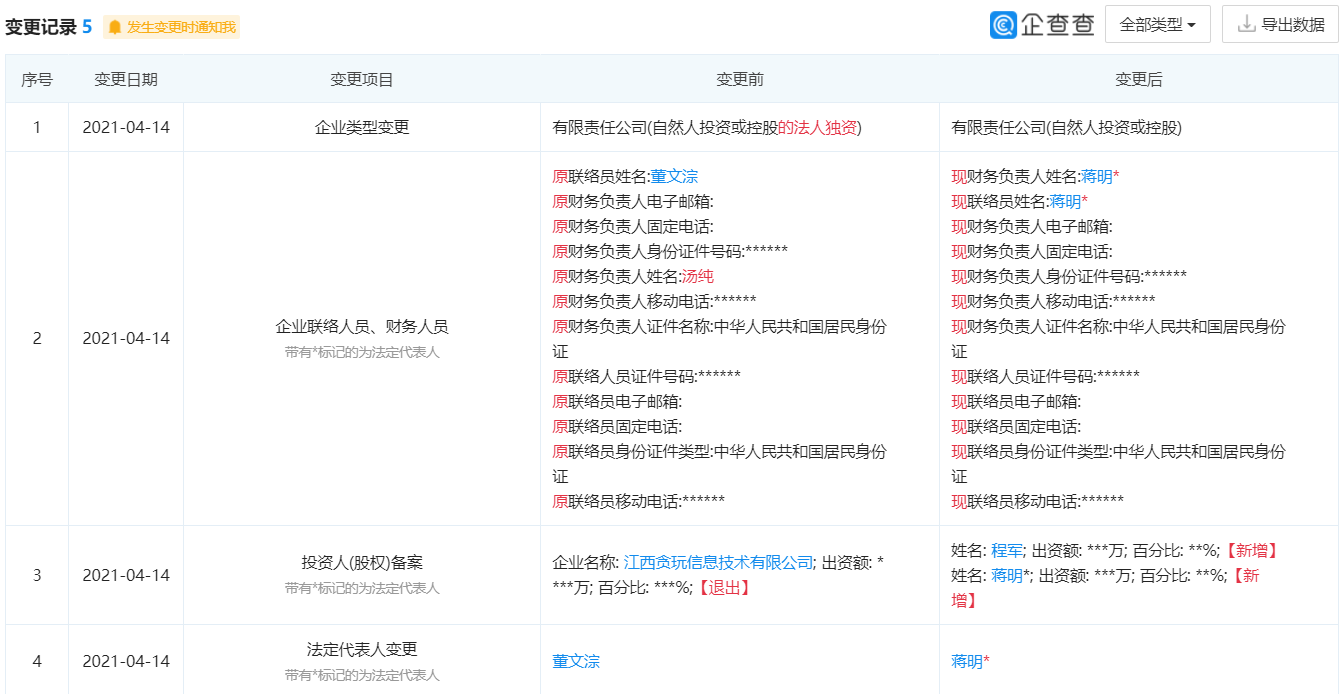This screenshot has width=1339, height=694.
Task: Click the download icon in 导出数据
Action: [x=1246, y=25]
